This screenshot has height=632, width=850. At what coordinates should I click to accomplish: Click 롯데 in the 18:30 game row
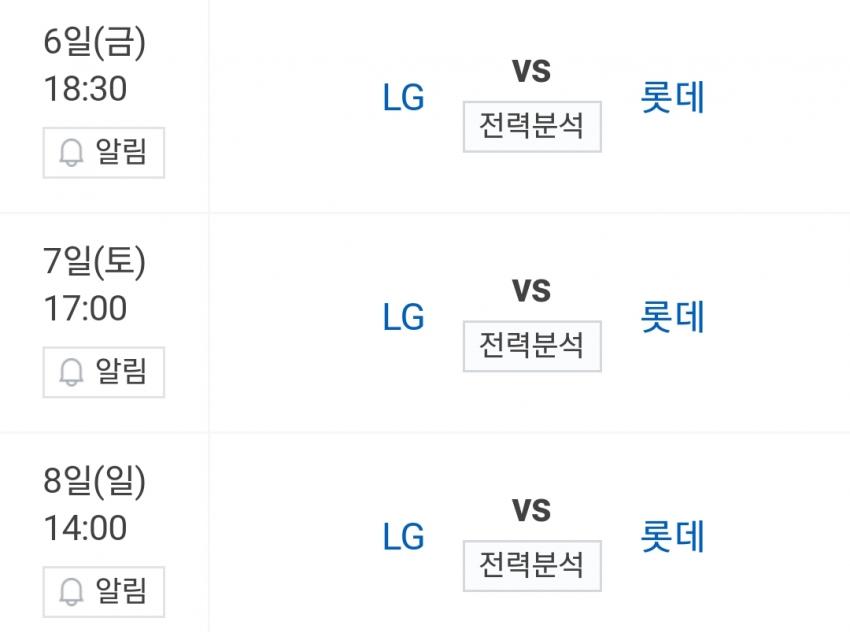click(673, 98)
